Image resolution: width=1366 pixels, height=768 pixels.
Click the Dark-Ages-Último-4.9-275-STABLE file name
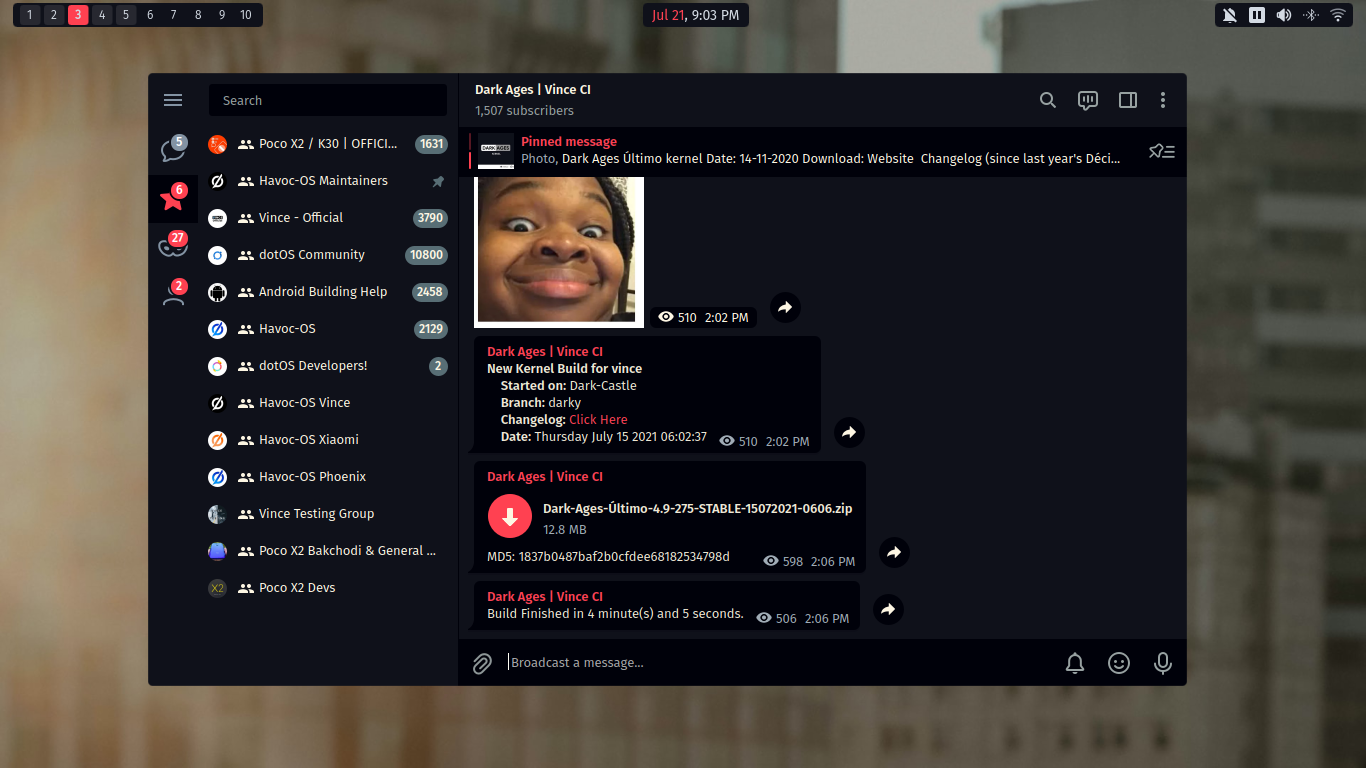click(x=698, y=509)
